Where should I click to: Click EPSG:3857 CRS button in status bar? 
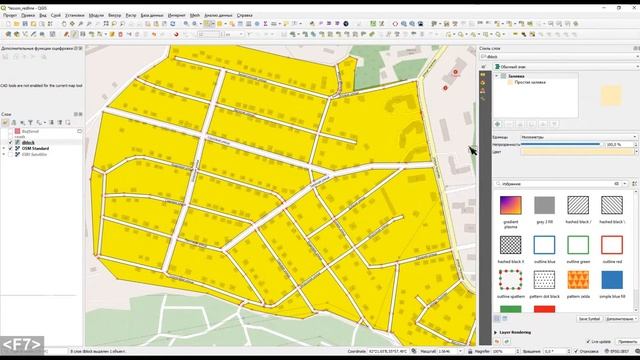(618, 351)
